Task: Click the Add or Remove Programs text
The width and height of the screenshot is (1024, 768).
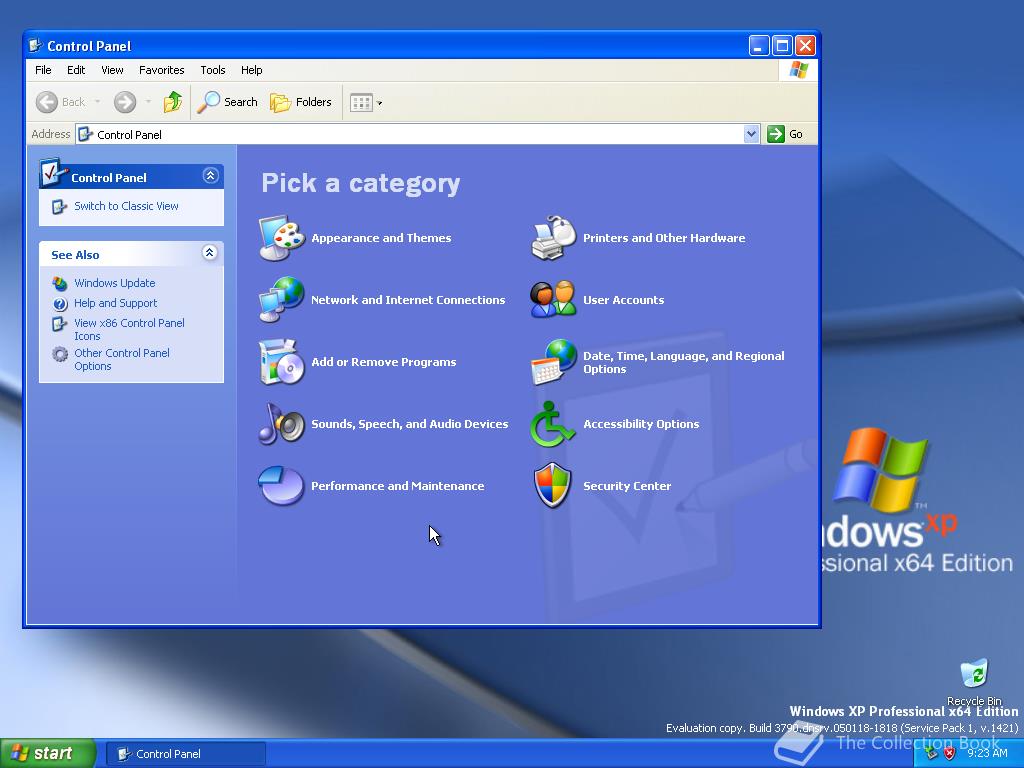Action: point(384,362)
